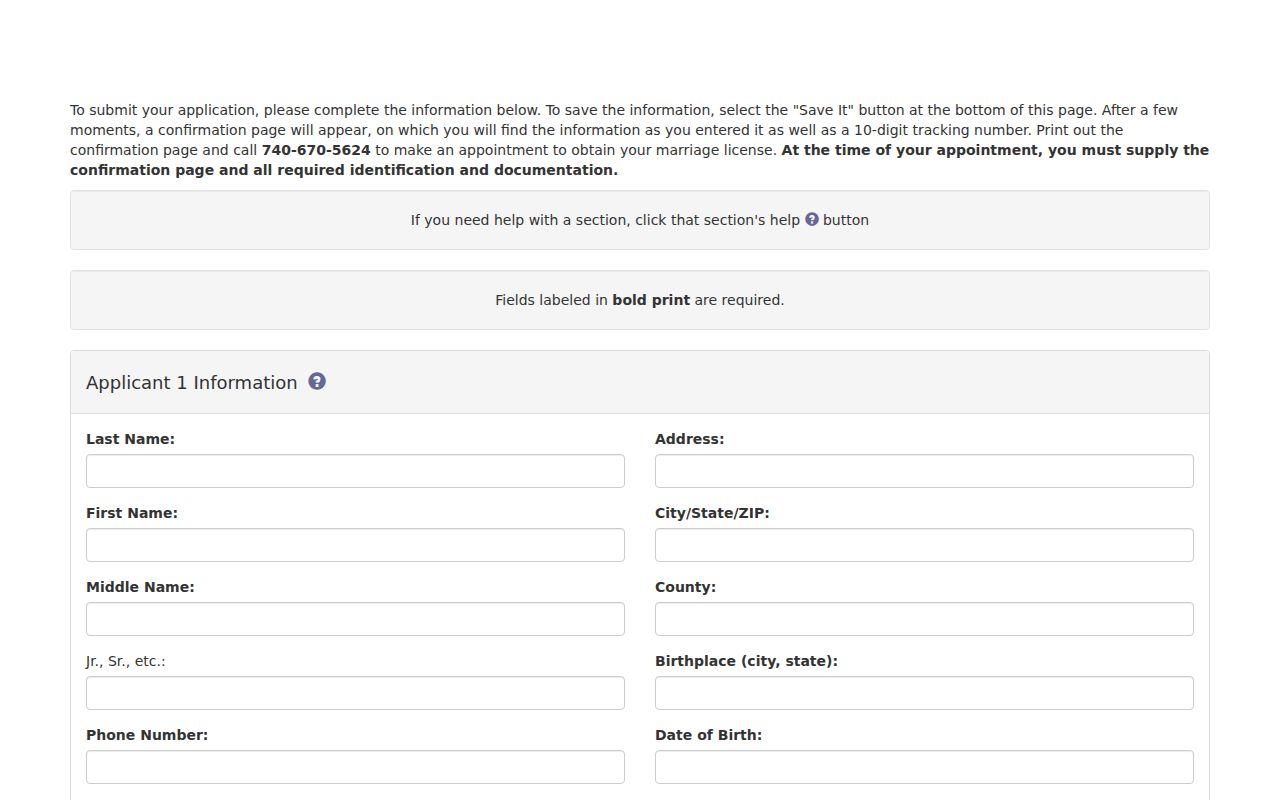Click help icon in instructions banner
Viewport: 1280px width, 800px height.
[x=812, y=219]
